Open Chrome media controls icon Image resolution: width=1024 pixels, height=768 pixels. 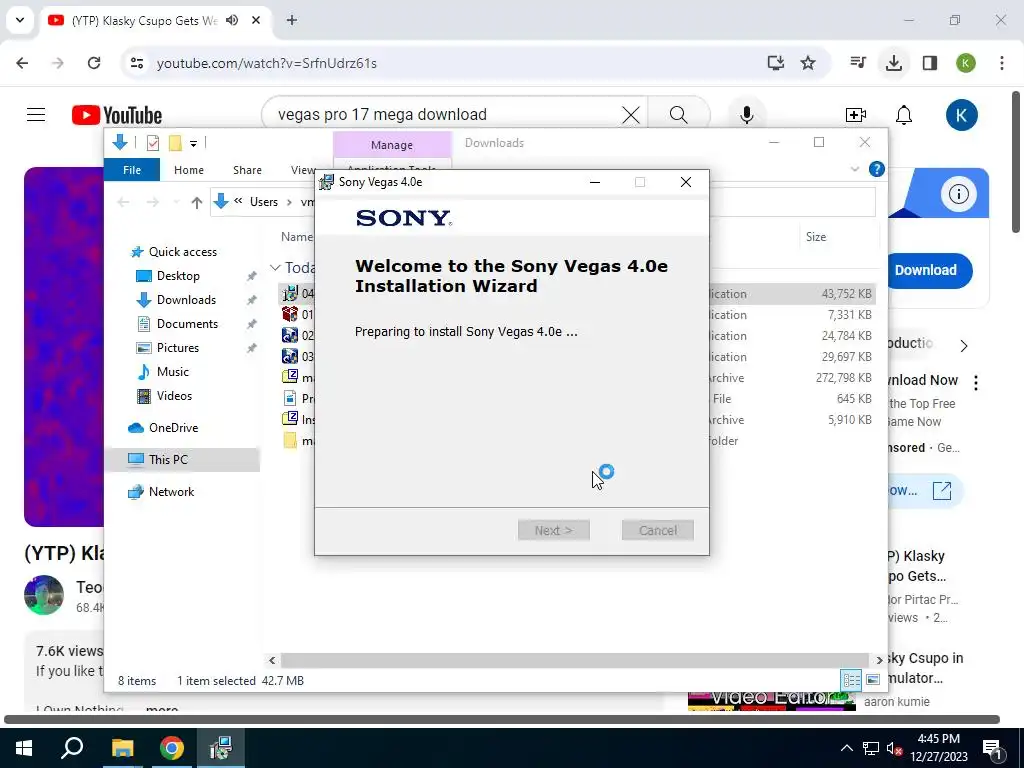pos(858,63)
